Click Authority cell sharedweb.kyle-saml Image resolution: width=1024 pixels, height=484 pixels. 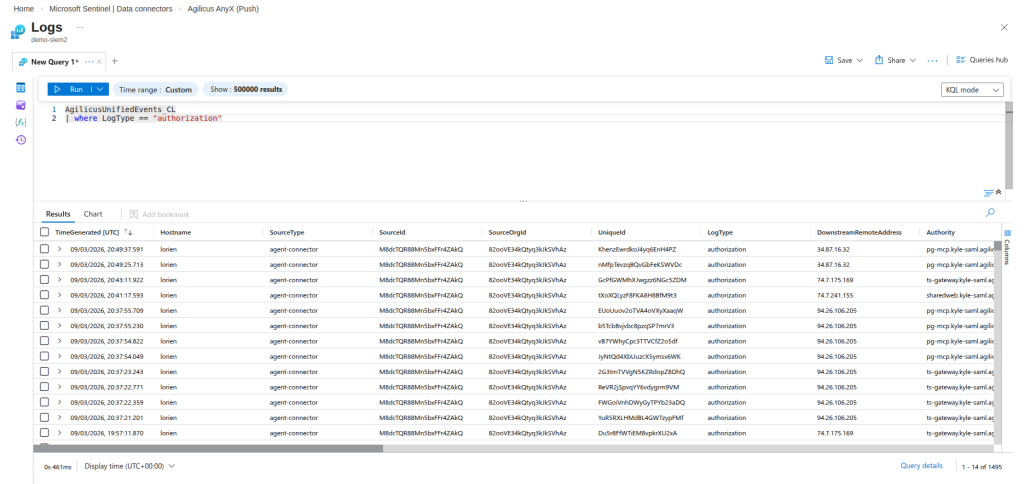960,295
